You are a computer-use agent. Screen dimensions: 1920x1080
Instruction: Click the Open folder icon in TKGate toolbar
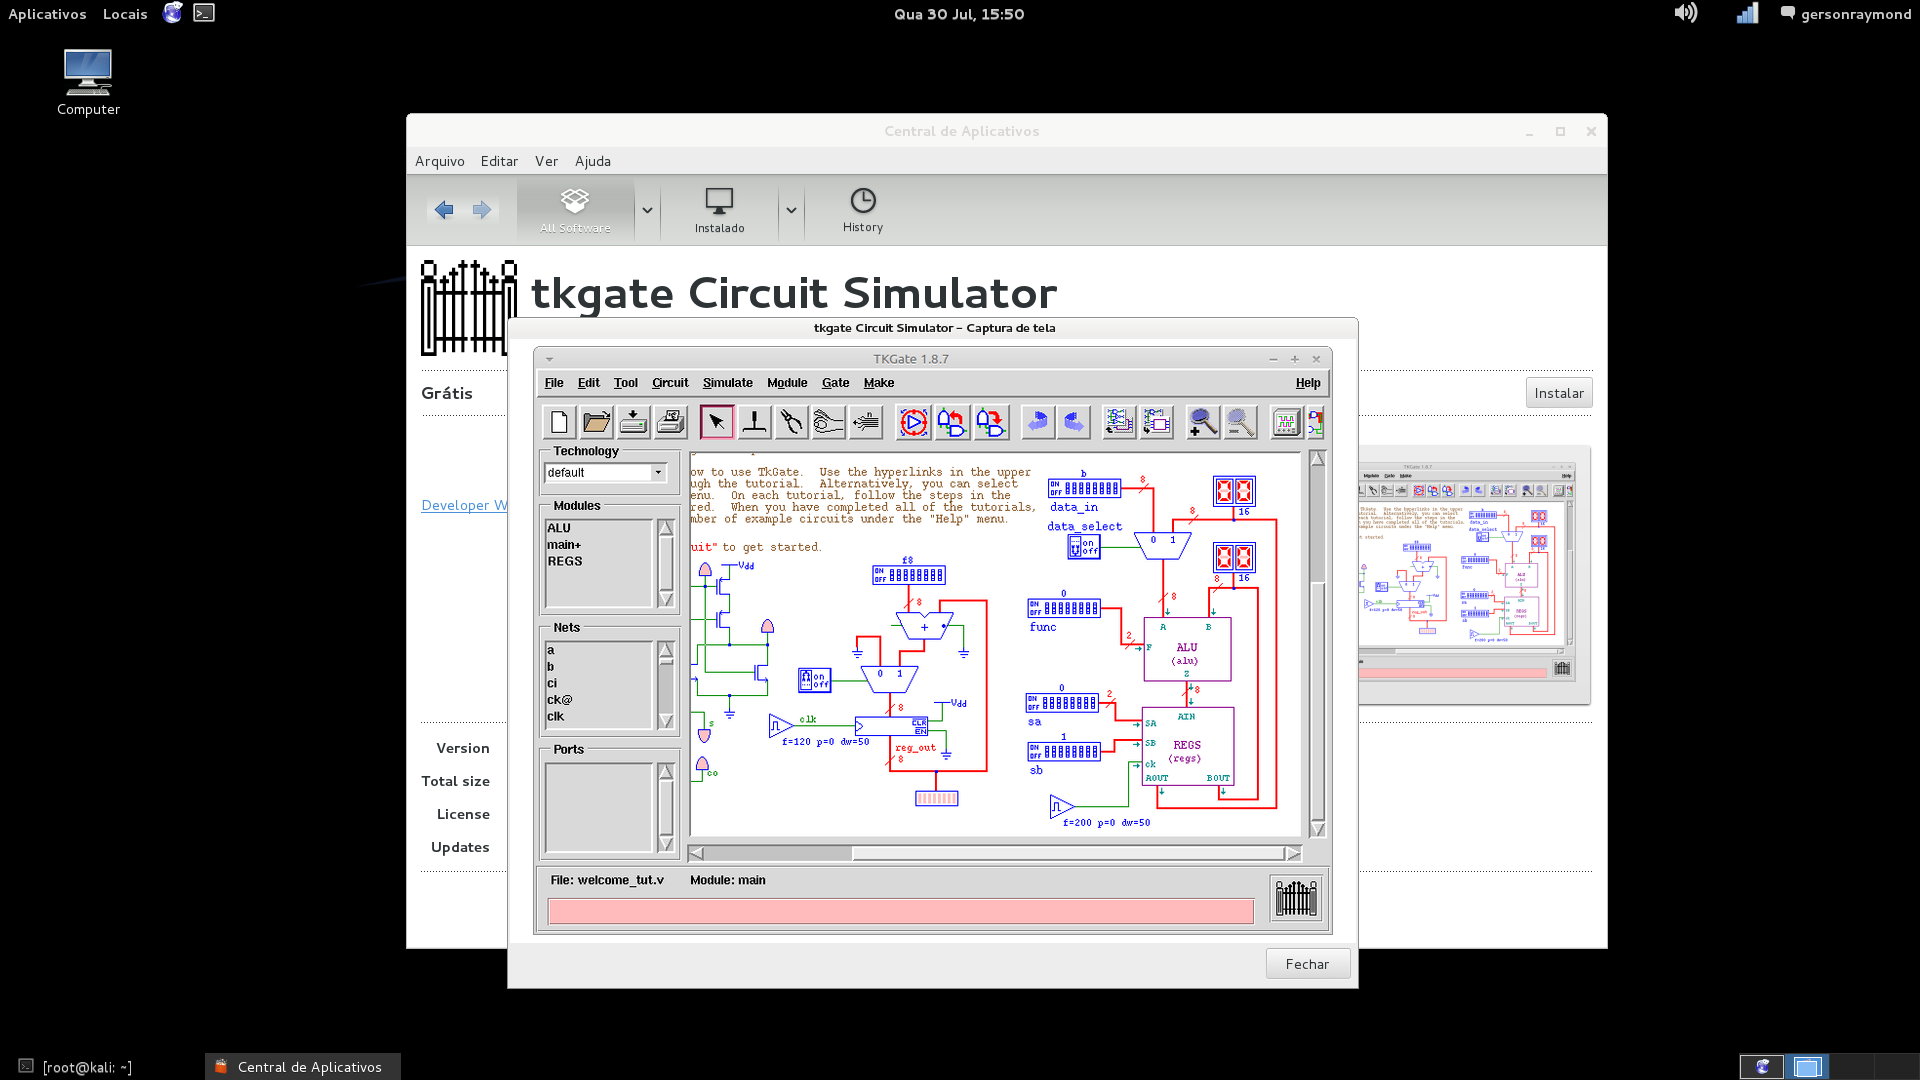point(596,422)
